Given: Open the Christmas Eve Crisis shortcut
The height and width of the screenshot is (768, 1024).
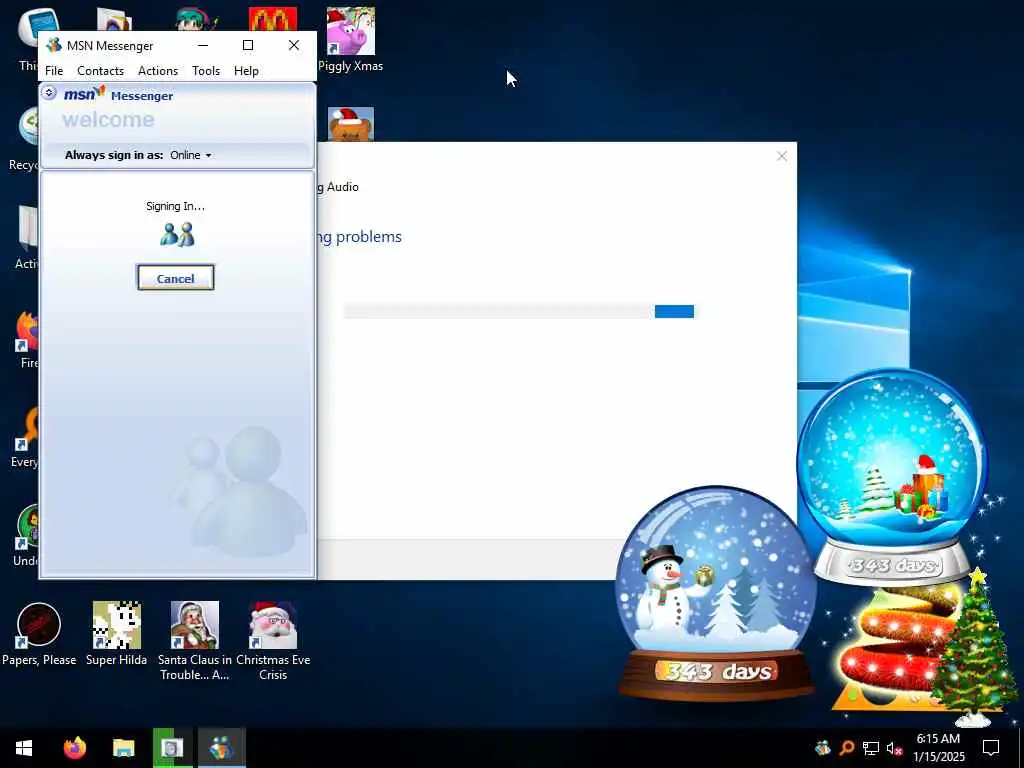Looking at the screenshot, I should point(273,640).
